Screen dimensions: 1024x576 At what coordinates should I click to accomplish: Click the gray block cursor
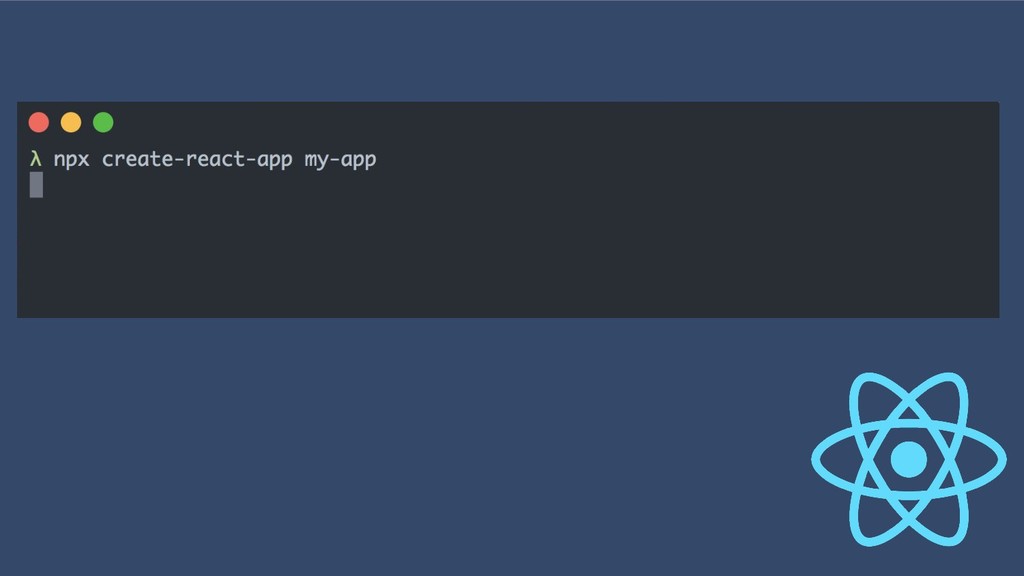click(x=37, y=185)
